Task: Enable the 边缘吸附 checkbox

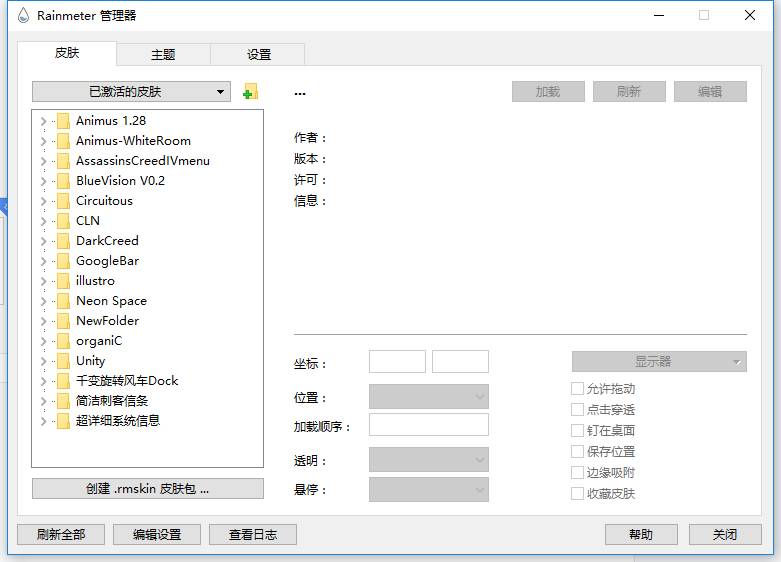Action: [x=577, y=472]
